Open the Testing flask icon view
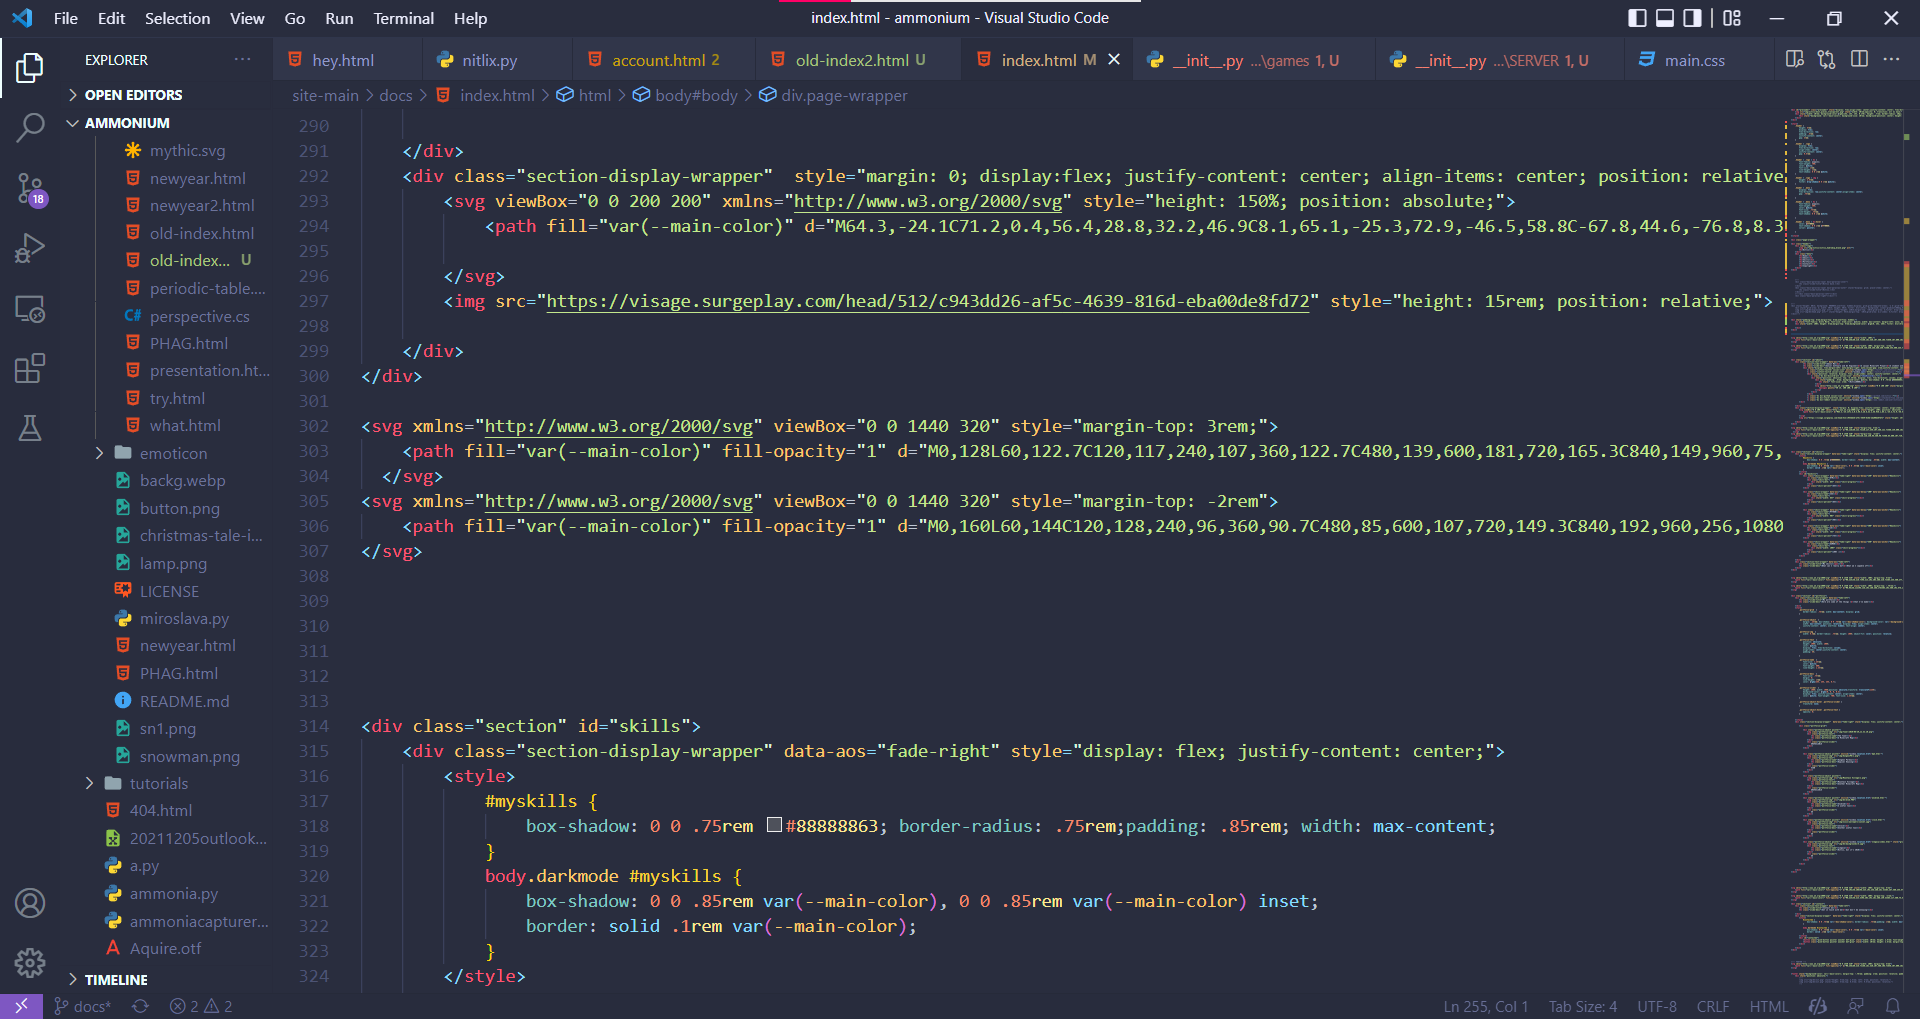The image size is (1920, 1019). click(30, 428)
